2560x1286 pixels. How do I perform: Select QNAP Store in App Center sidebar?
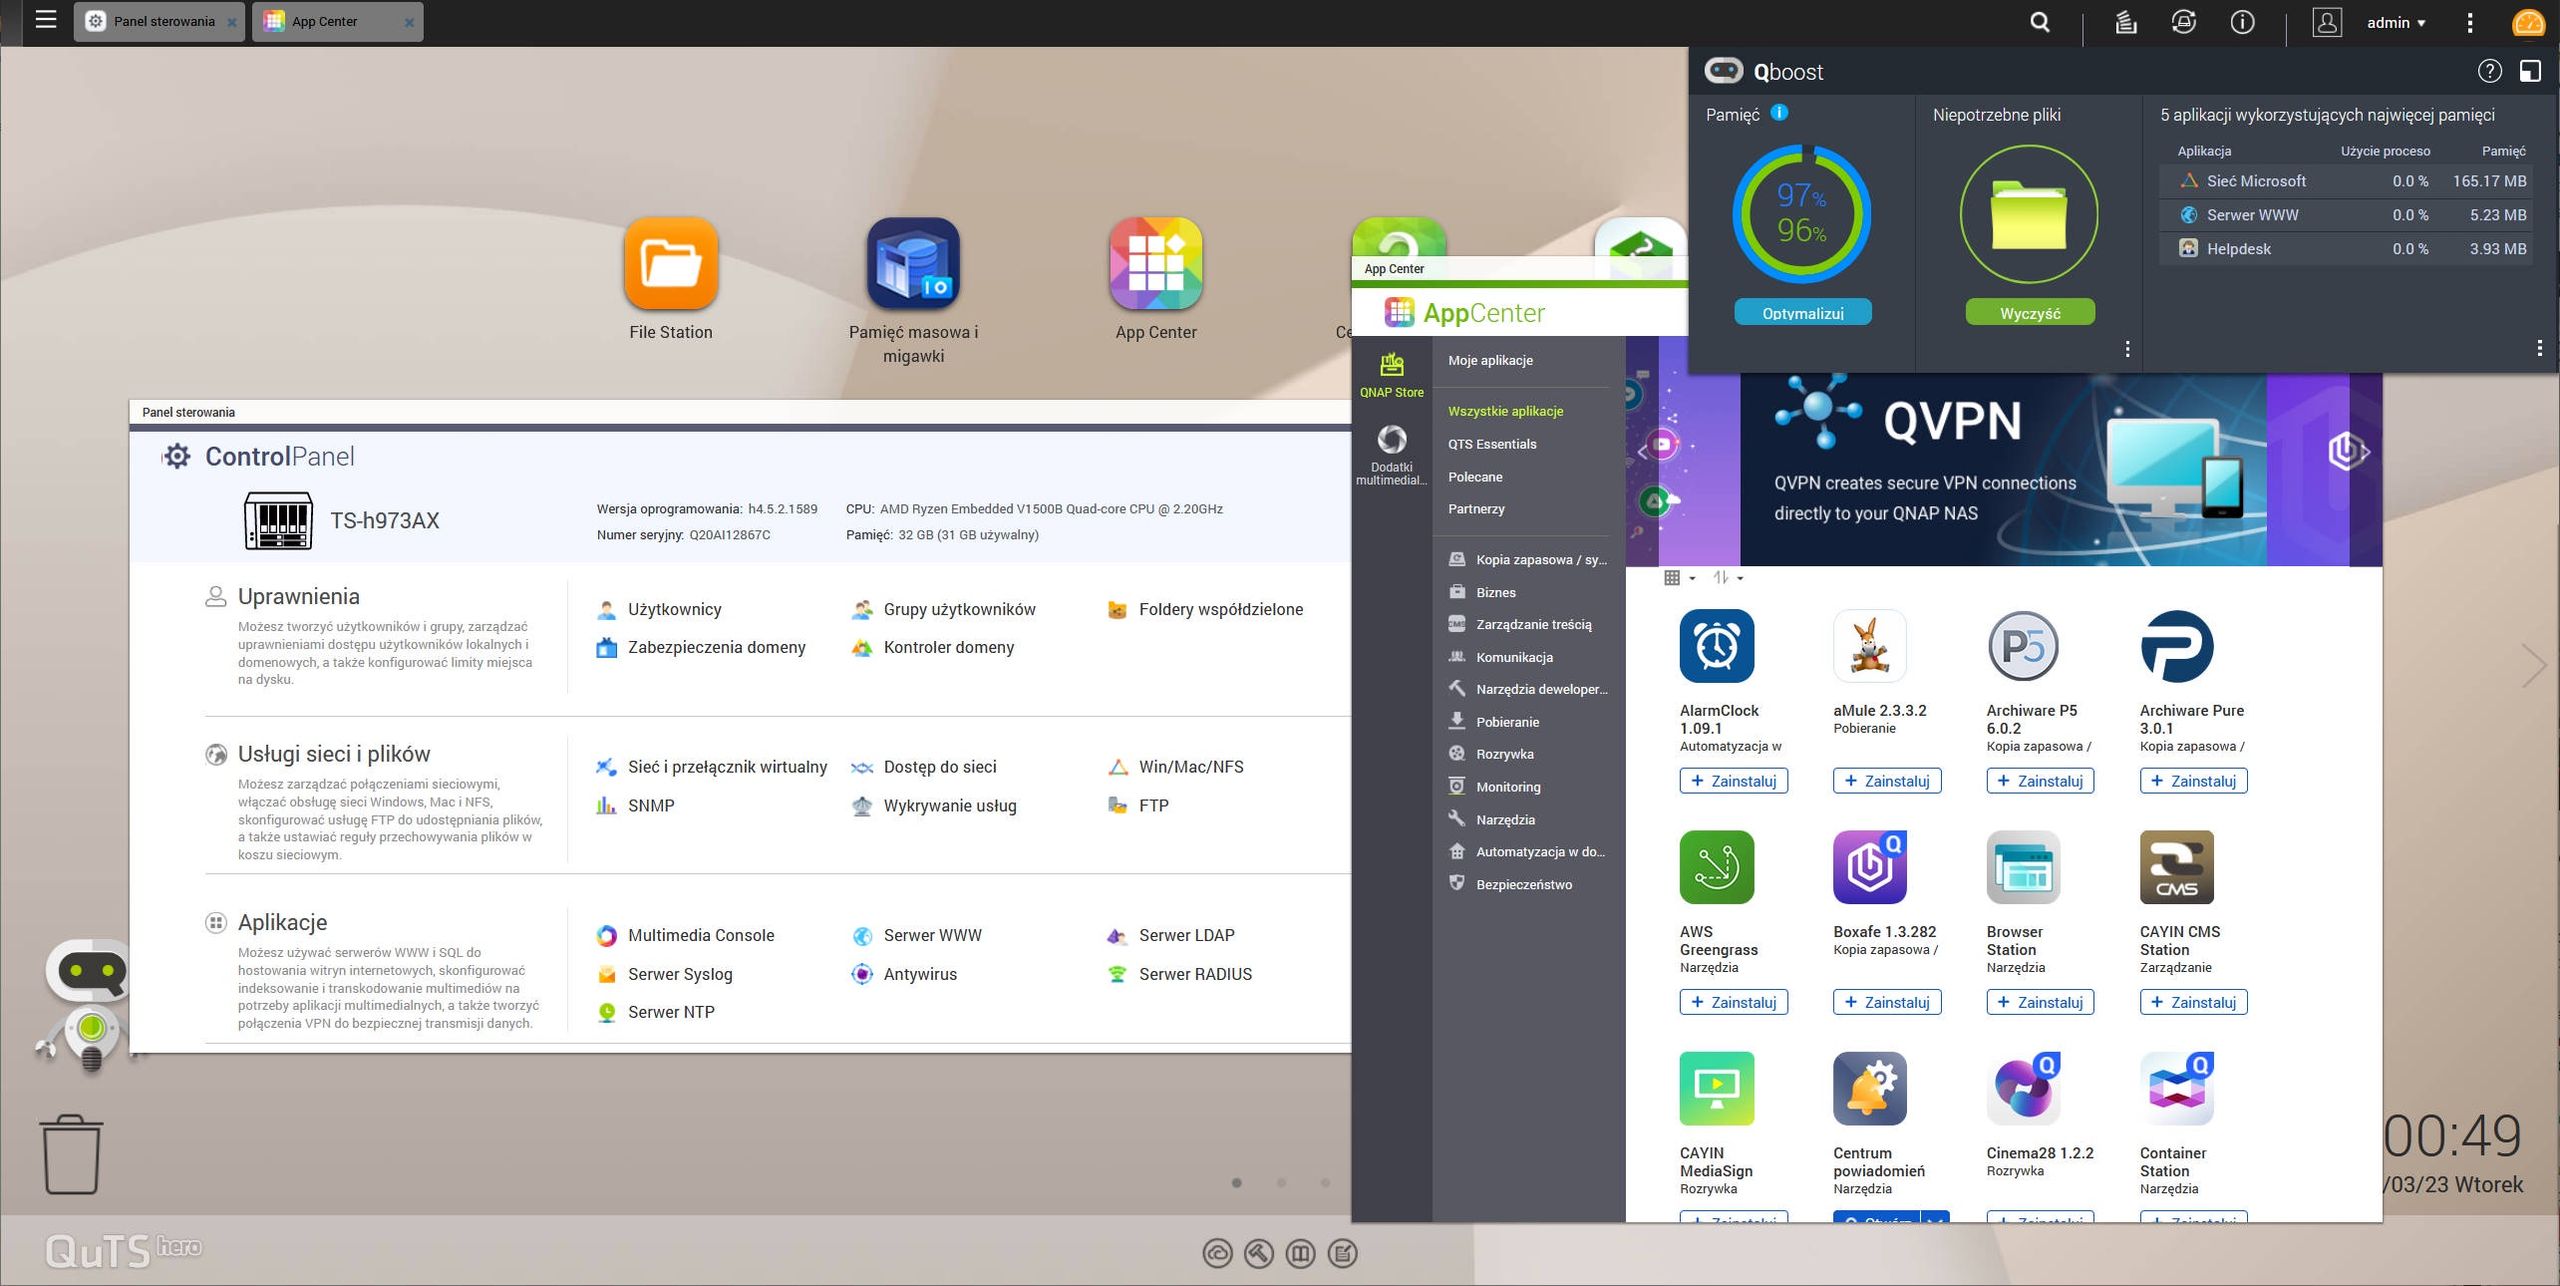pyautogui.click(x=1391, y=375)
